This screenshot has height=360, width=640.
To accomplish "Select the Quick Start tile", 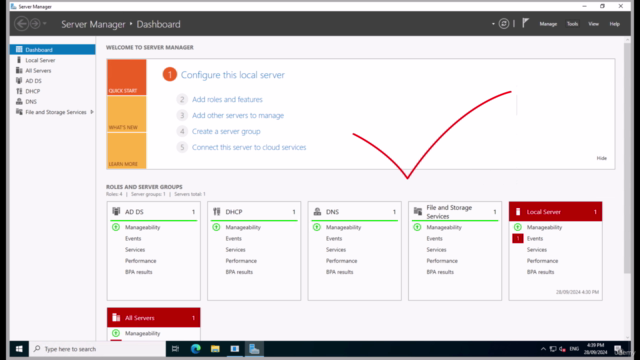I will (x=127, y=77).
